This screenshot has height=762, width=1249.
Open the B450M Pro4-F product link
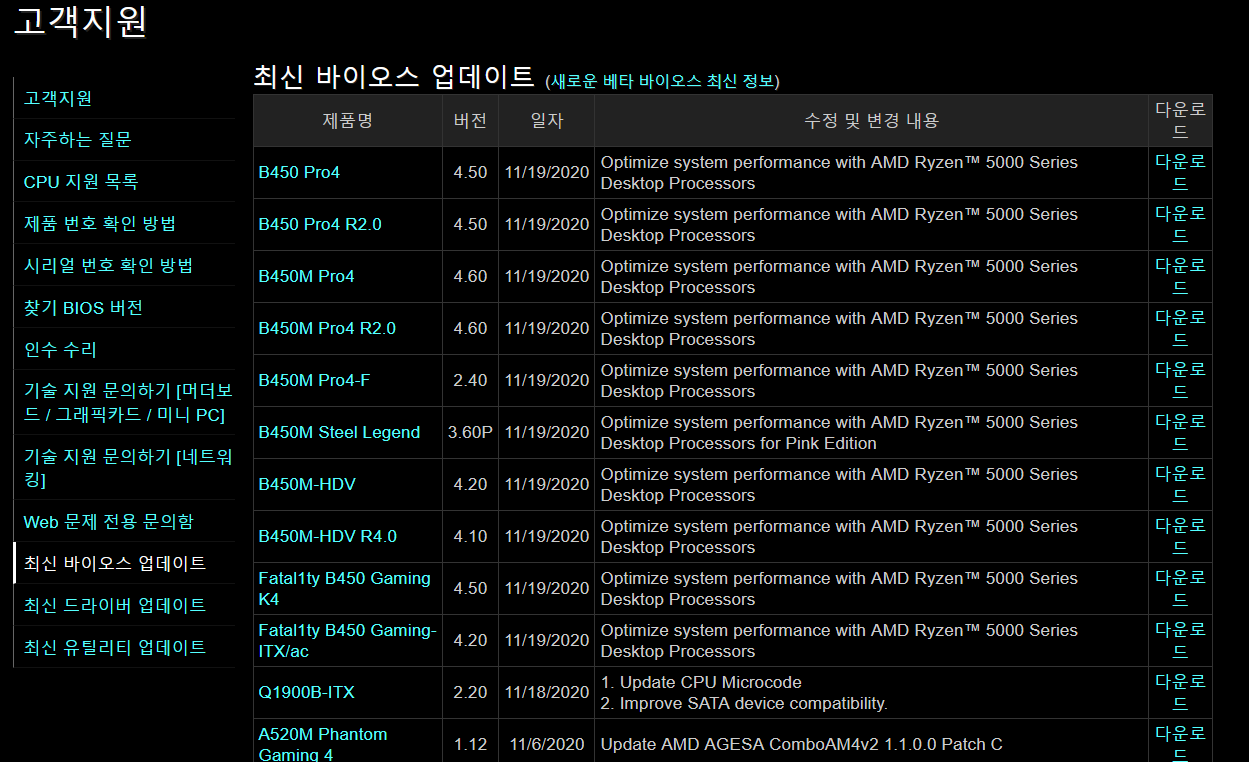coord(314,380)
